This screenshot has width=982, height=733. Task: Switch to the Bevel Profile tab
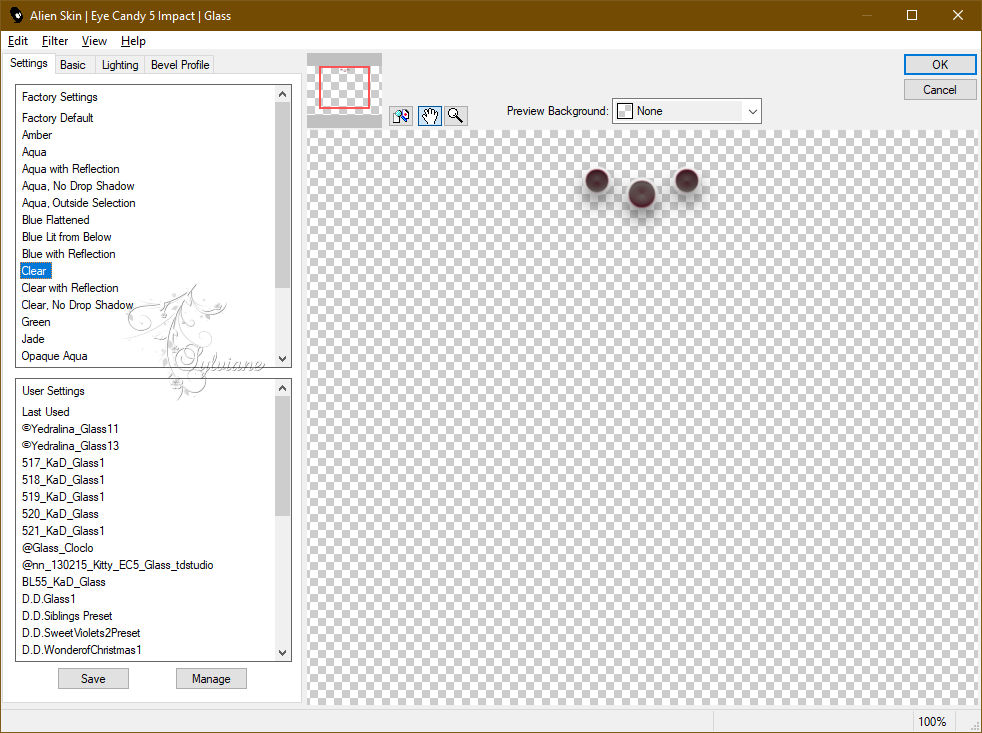click(x=180, y=65)
